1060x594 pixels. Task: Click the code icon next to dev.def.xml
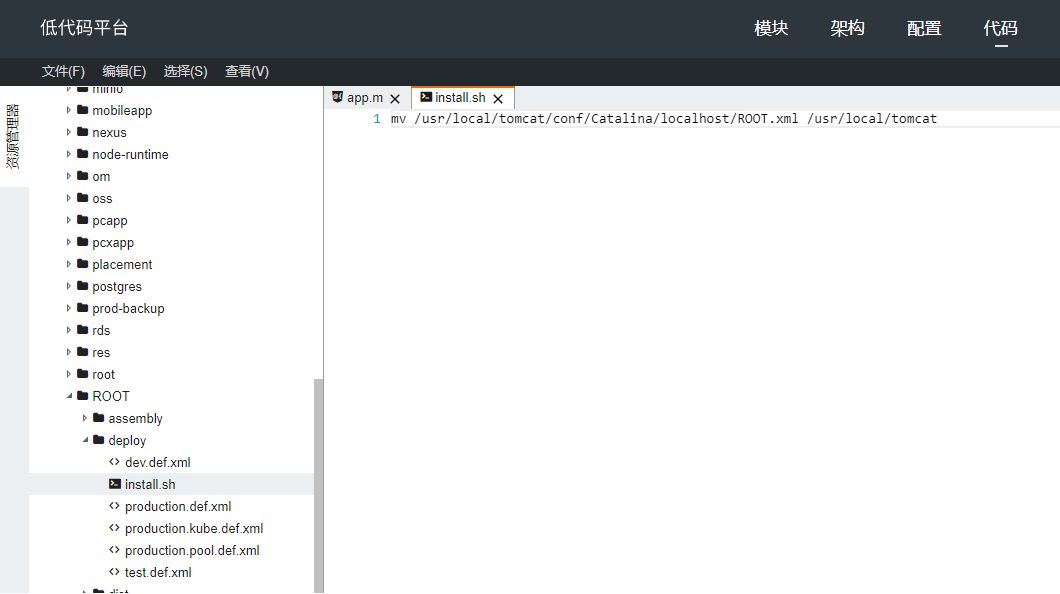coord(115,463)
